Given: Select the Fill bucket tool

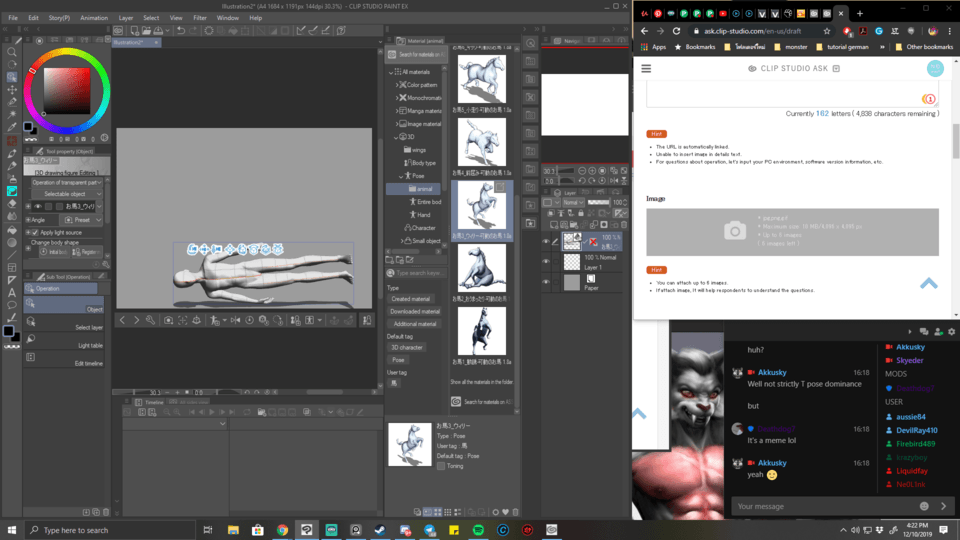Looking at the screenshot, I should [x=12, y=230].
